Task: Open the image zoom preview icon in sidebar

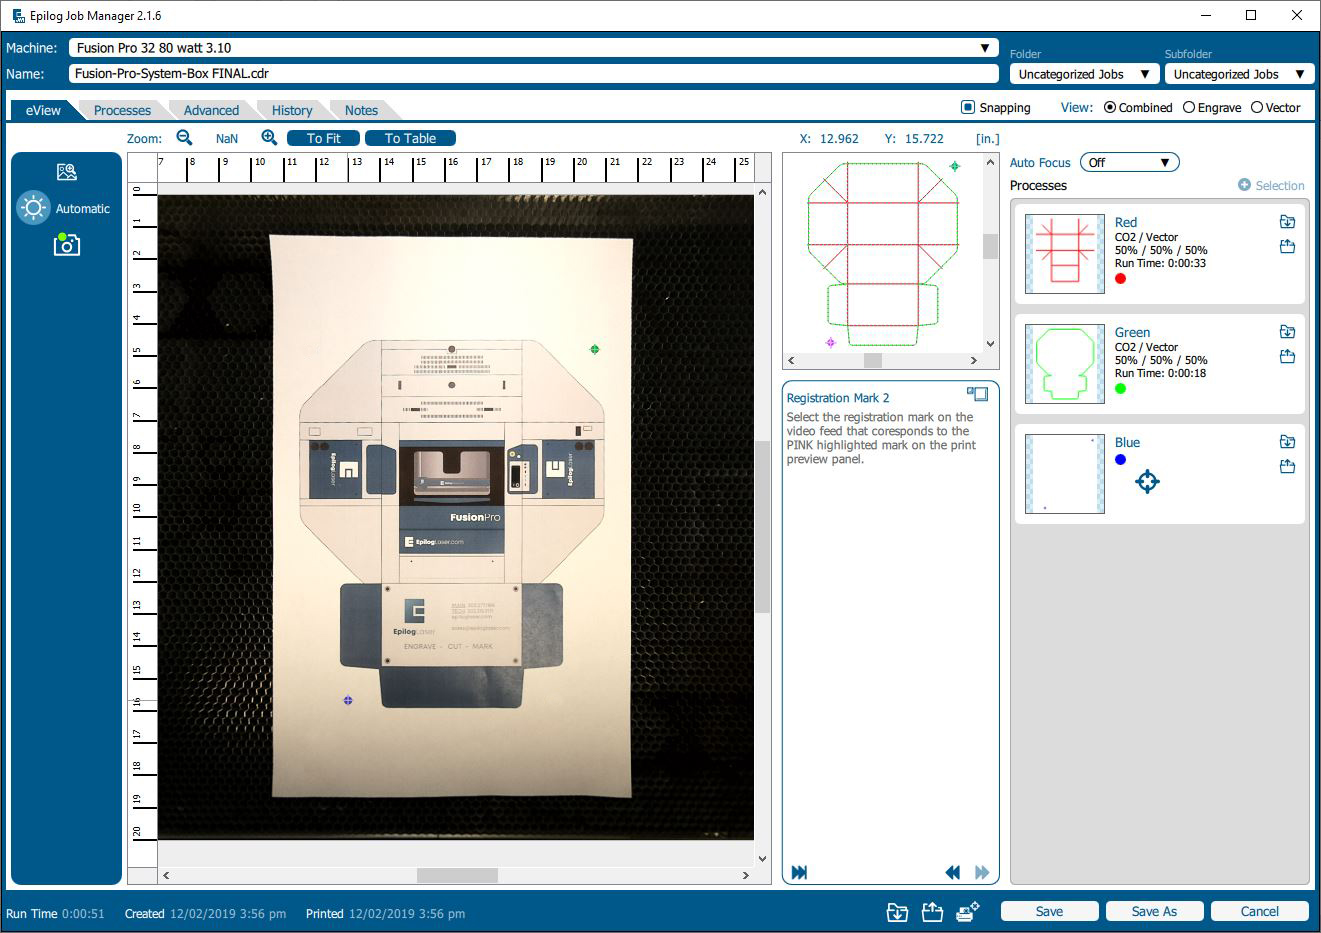Action: [x=67, y=172]
